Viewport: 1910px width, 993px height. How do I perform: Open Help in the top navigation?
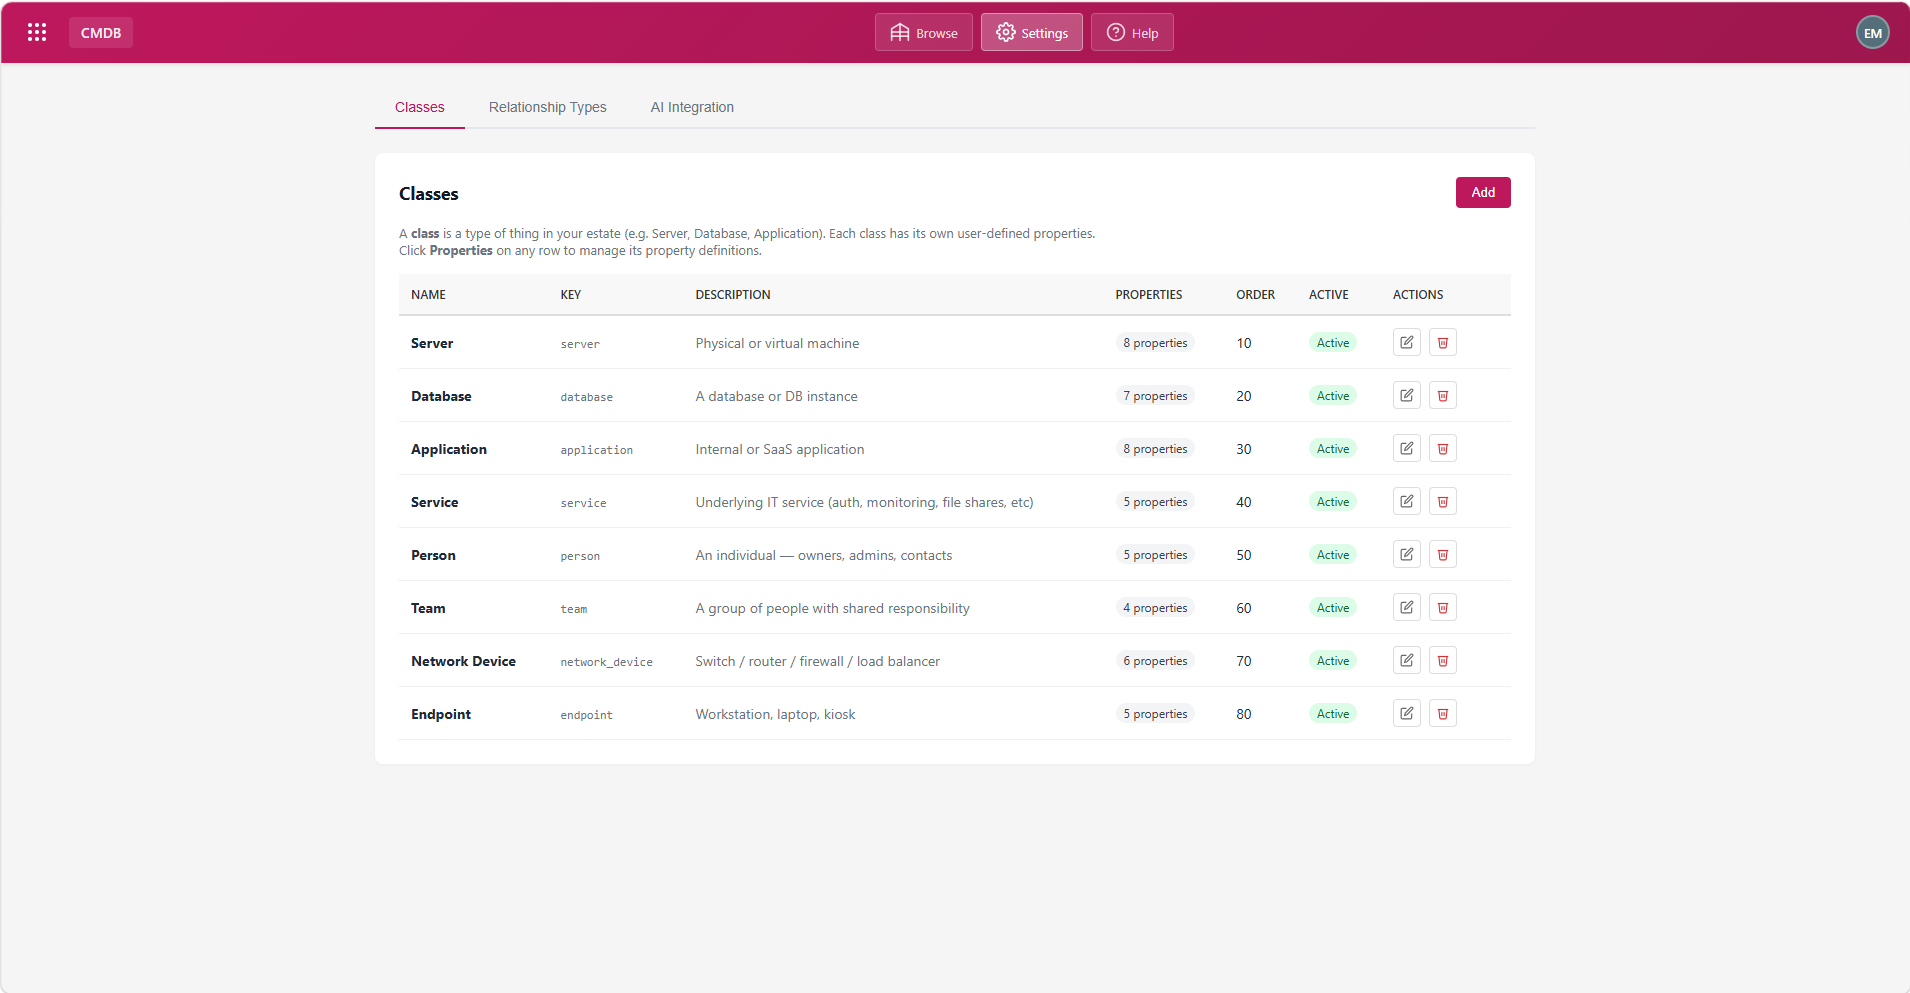pyautogui.click(x=1132, y=32)
